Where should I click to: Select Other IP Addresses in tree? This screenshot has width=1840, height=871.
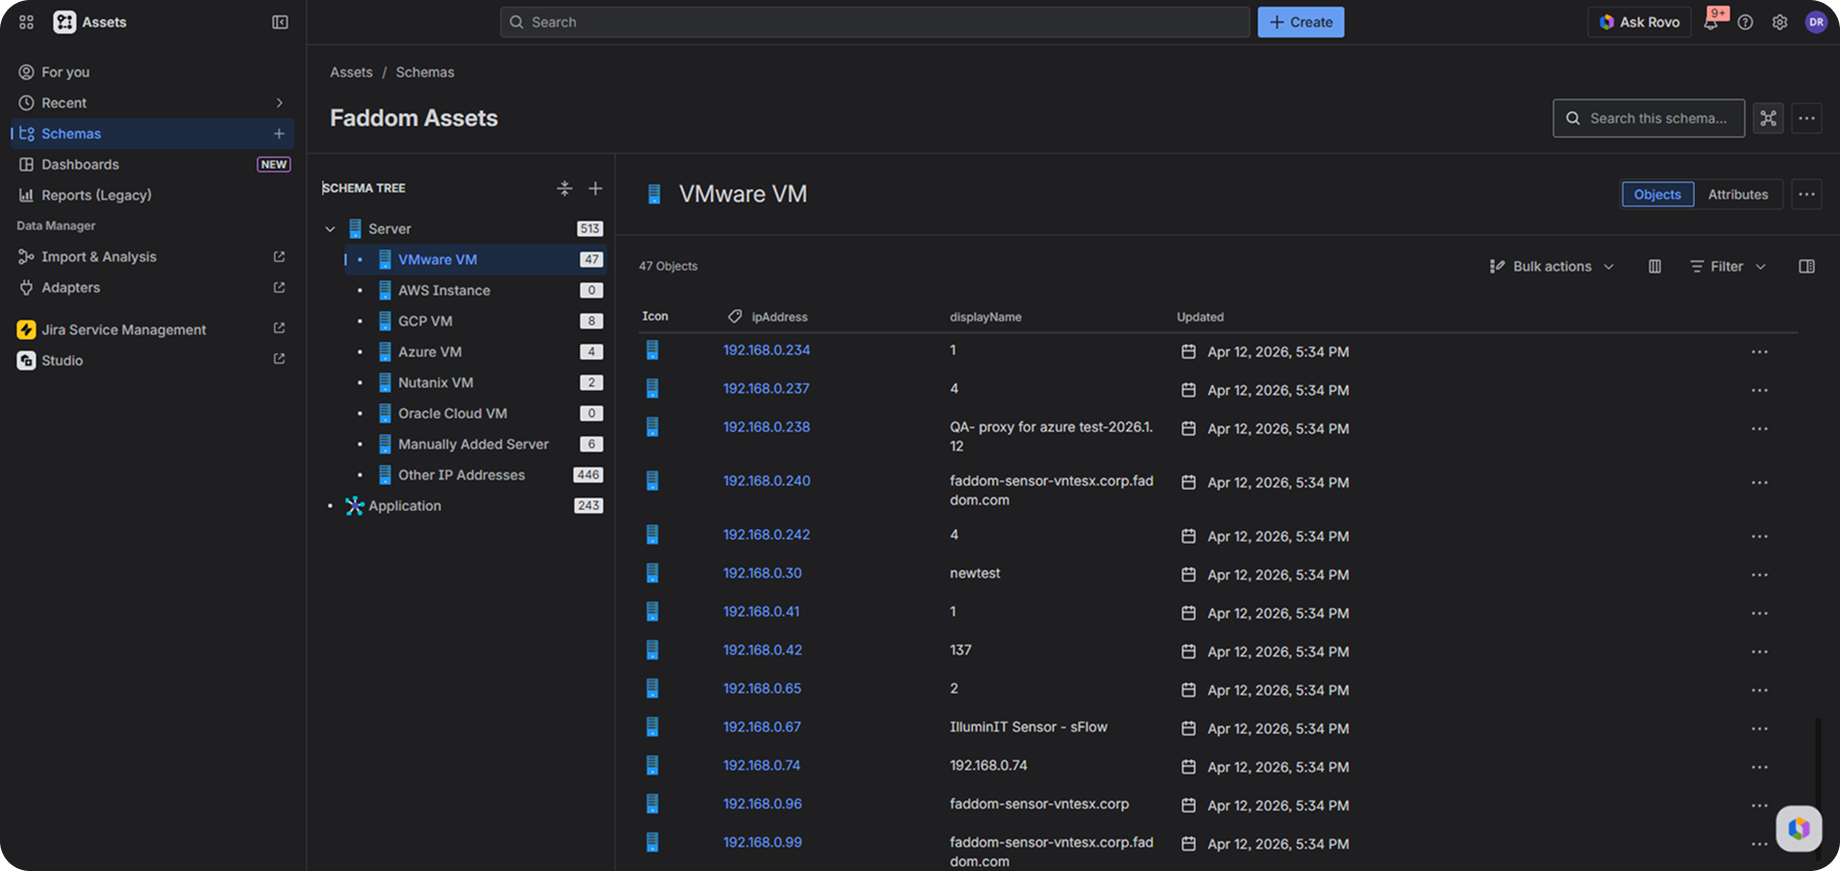476,475
